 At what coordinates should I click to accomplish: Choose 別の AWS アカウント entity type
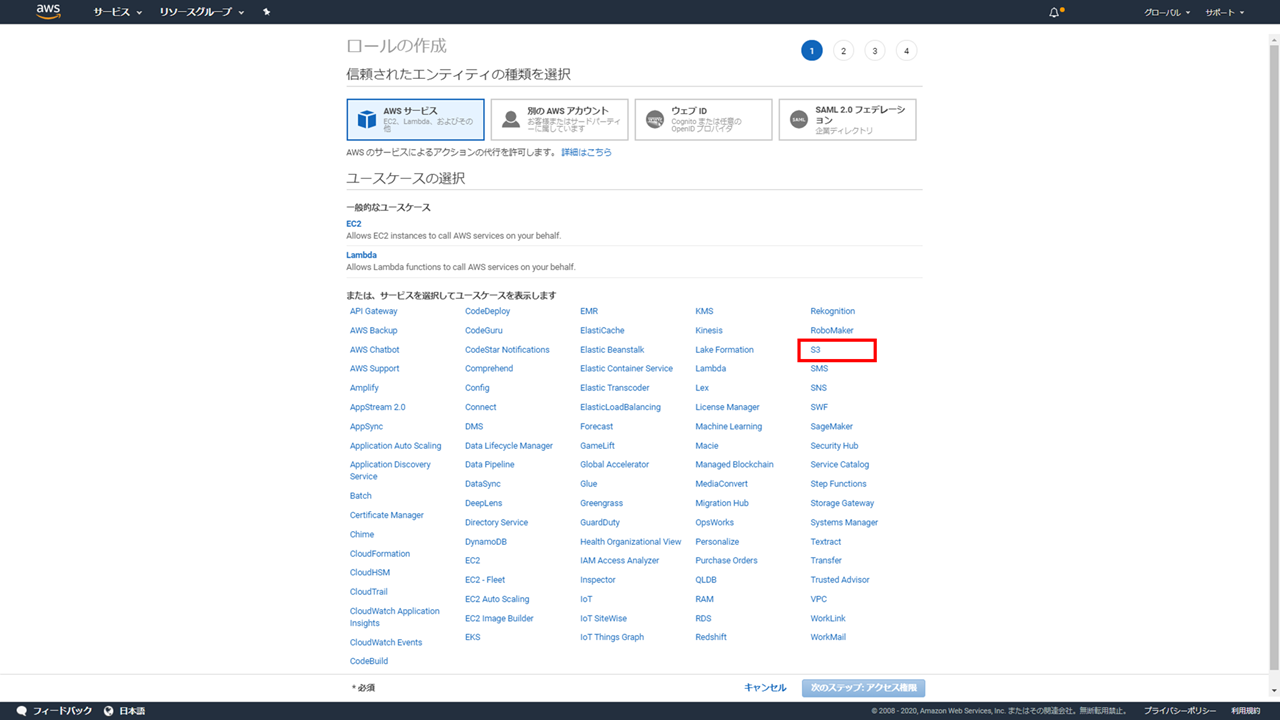tap(559, 119)
